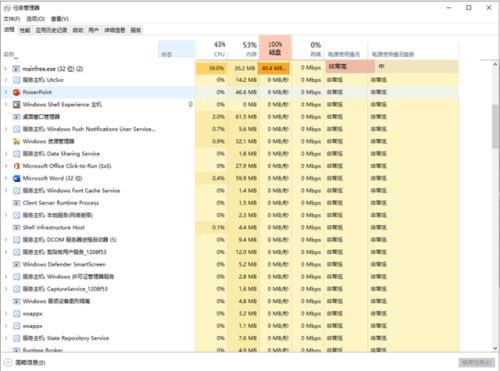Click the gear icon beside 服务主机: UtcSvc

[16, 80]
